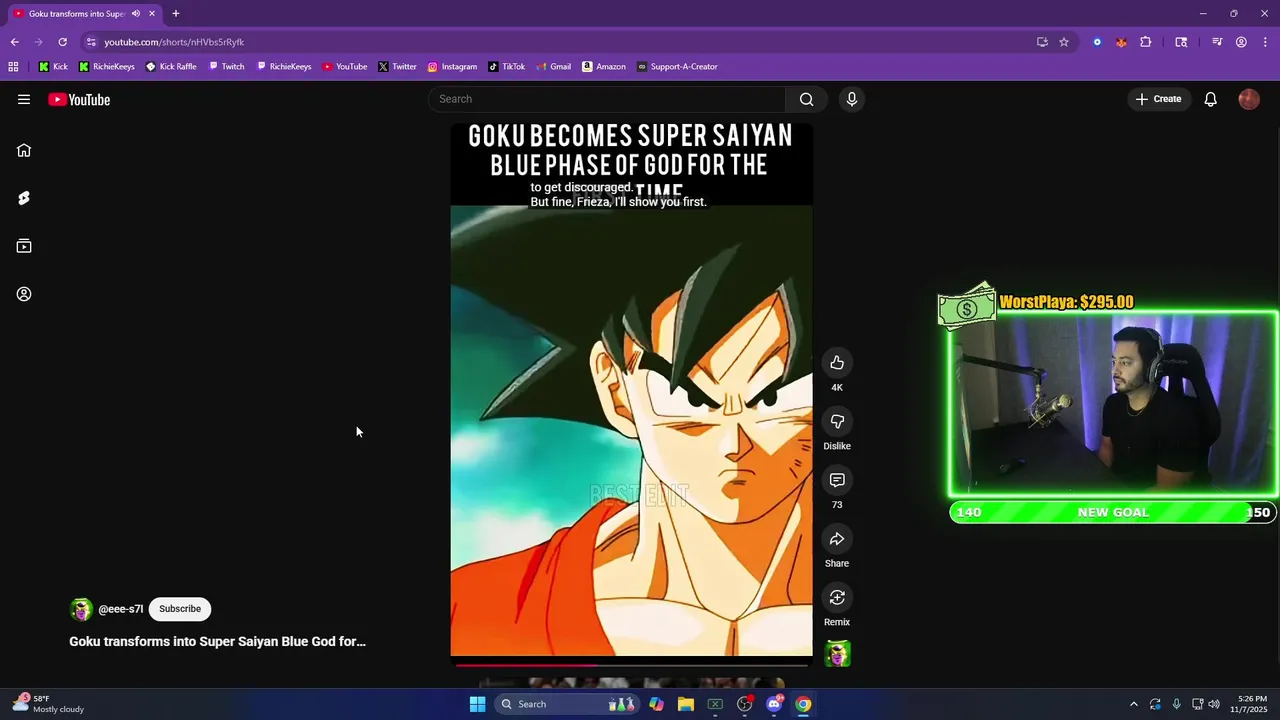The width and height of the screenshot is (1280, 720).
Task: Open the blue circle extension icon
Action: tap(1097, 42)
